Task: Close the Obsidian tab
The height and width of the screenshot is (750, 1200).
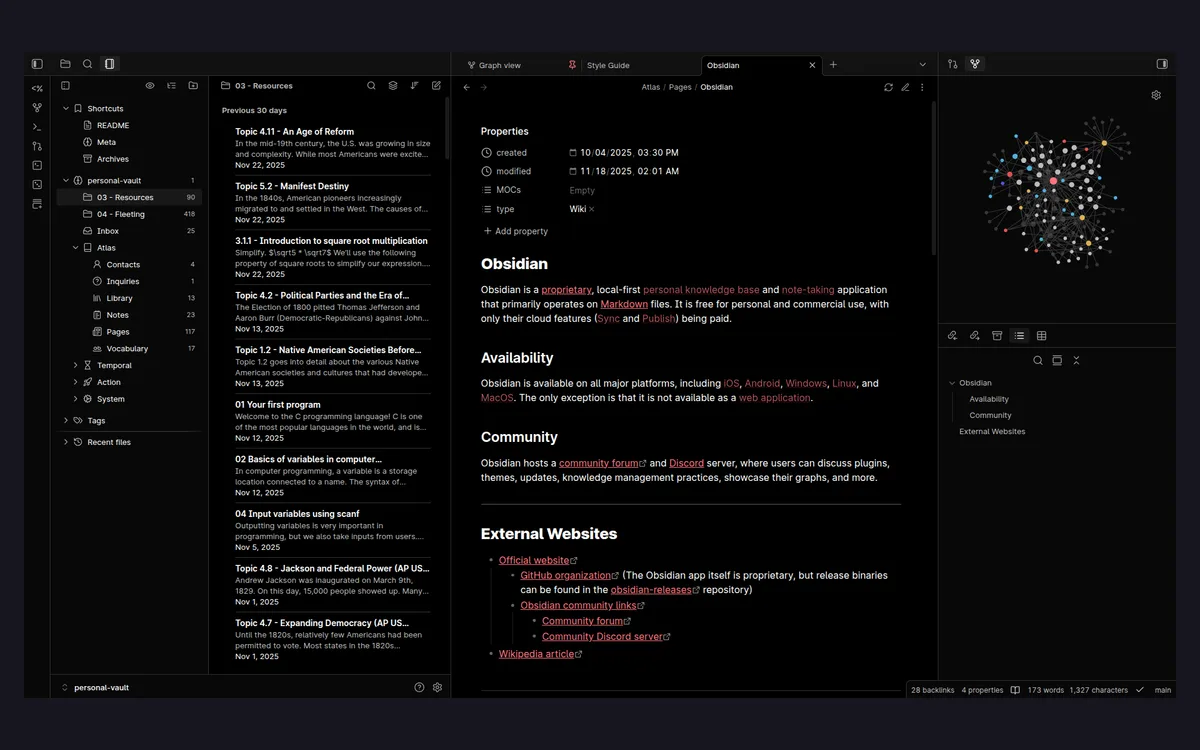Action: click(812, 65)
